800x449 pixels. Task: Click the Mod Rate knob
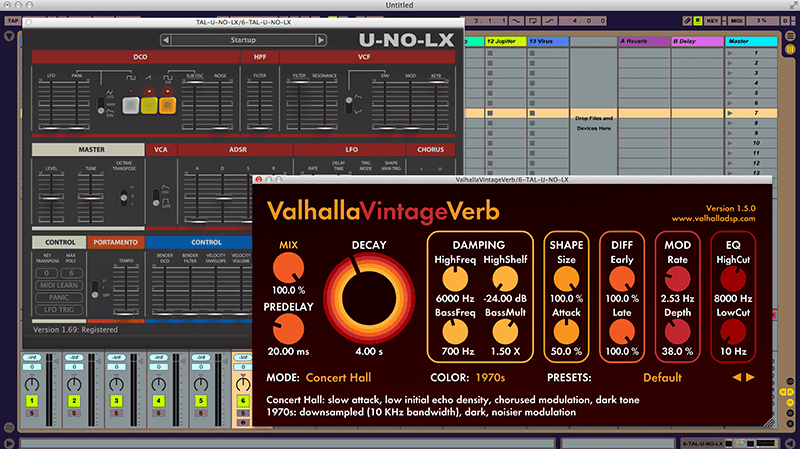pyautogui.click(x=678, y=279)
